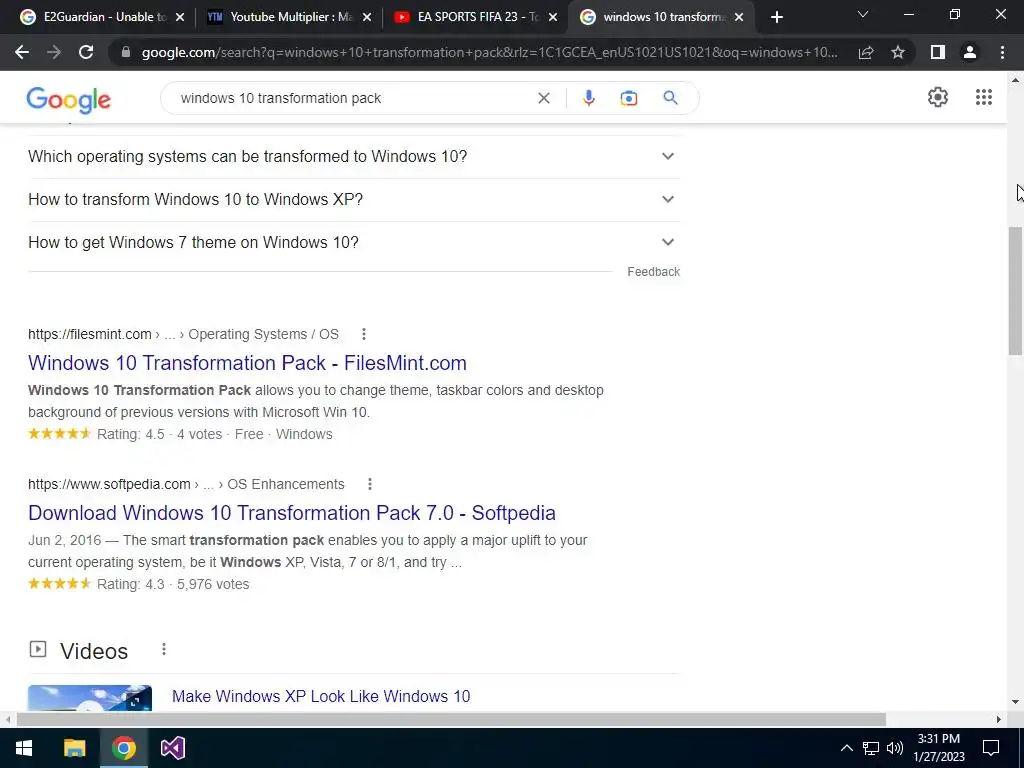The image size is (1024, 768).
Task: Search by image with the camera icon
Action: coord(628,98)
